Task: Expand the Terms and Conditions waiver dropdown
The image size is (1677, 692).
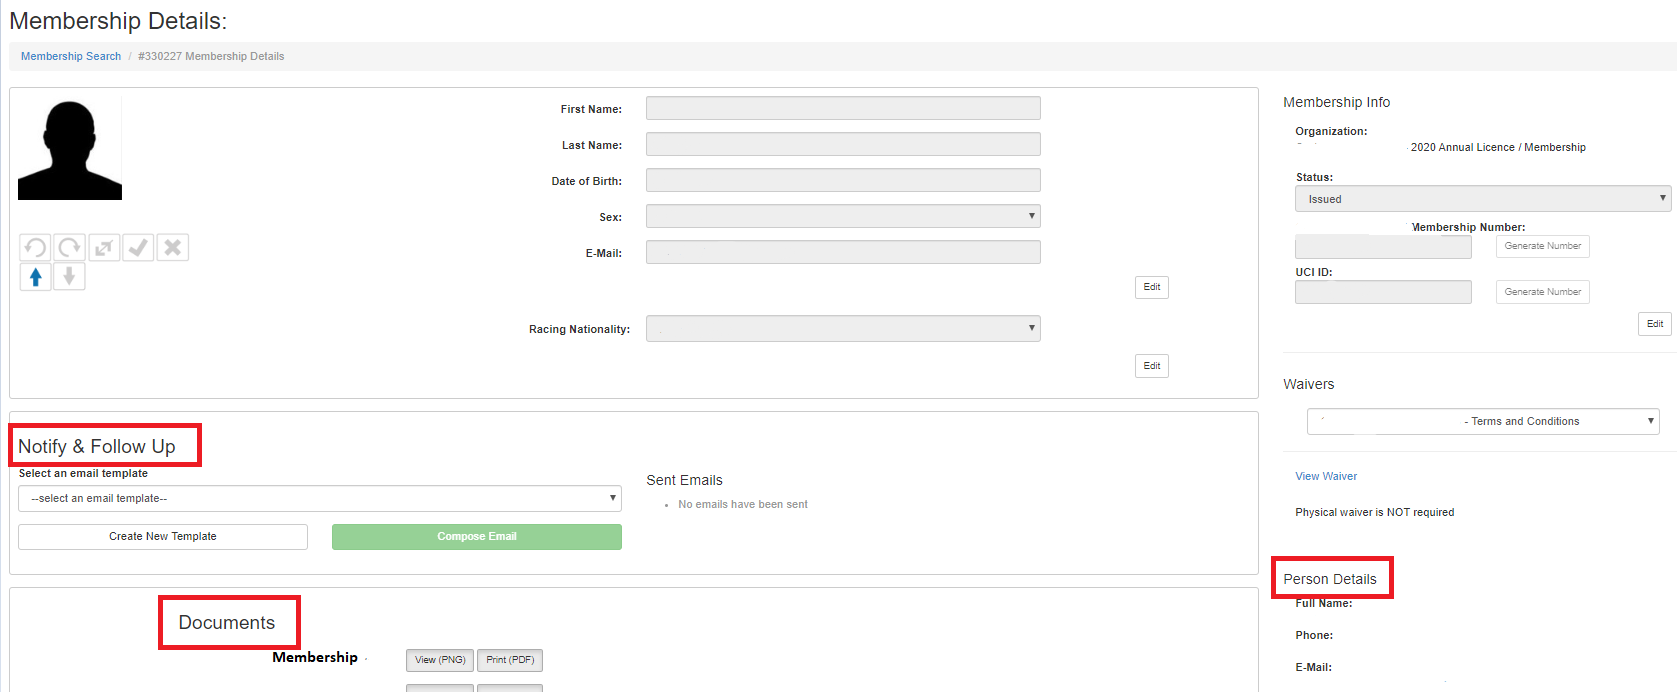Action: 1482,421
